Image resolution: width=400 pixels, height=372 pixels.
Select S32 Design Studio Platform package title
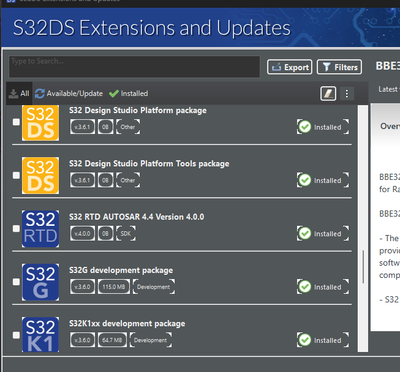(138, 110)
